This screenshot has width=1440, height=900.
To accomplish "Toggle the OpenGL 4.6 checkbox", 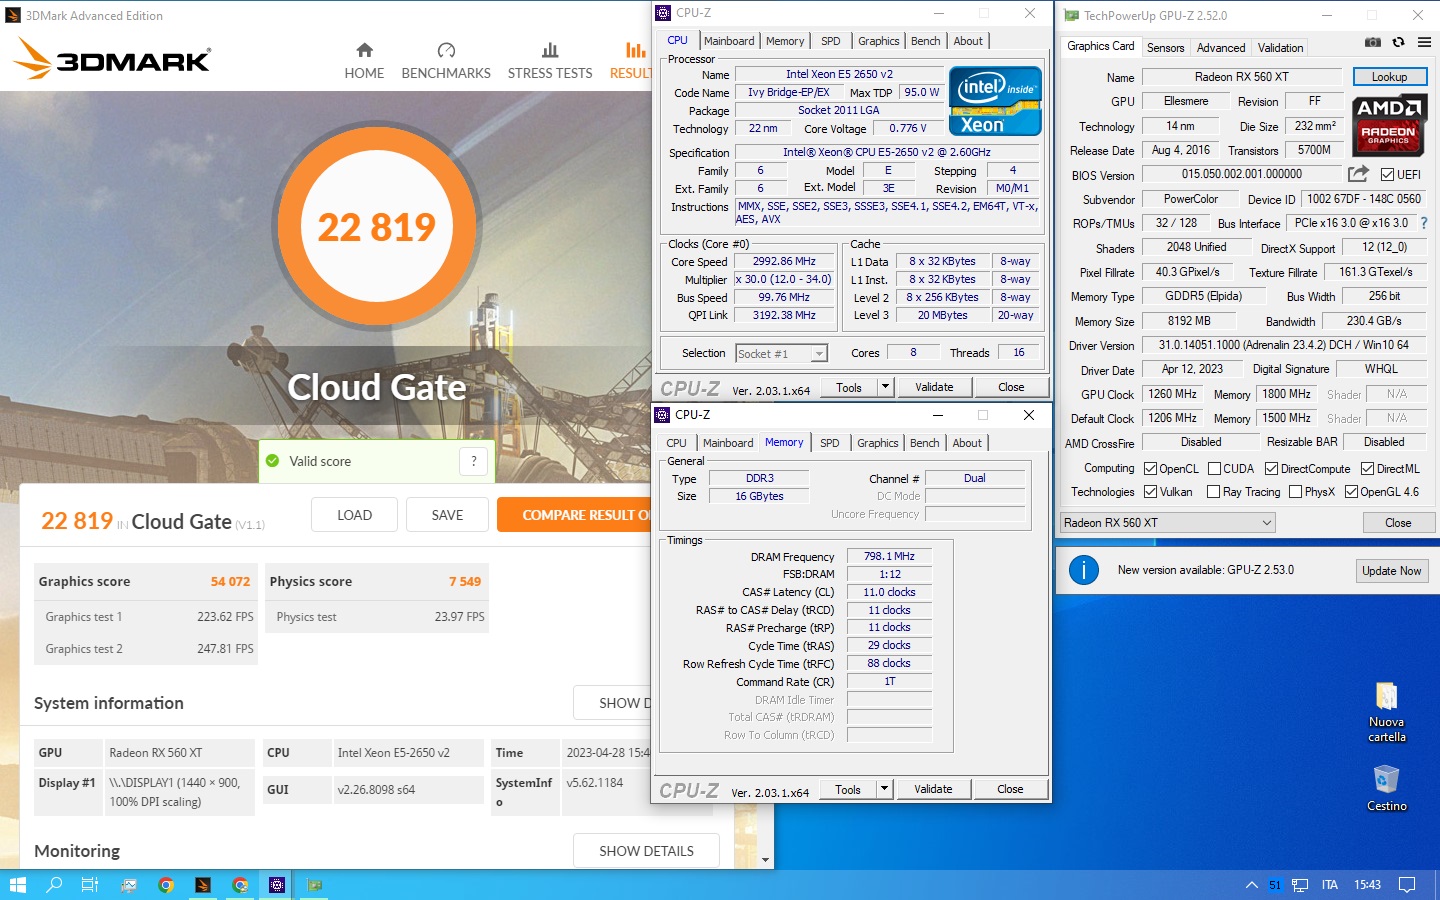I will pyautogui.click(x=1351, y=492).
